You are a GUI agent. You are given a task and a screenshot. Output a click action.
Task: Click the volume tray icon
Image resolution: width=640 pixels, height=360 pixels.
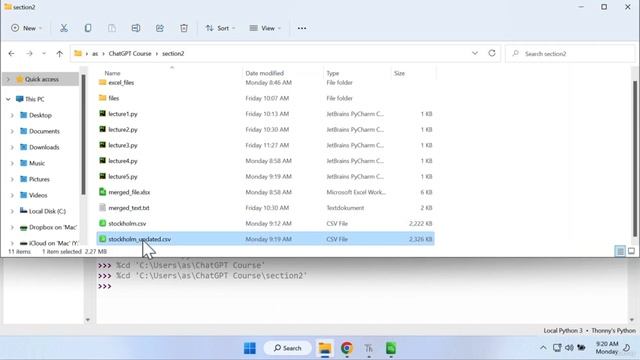[x=569, y=348]
